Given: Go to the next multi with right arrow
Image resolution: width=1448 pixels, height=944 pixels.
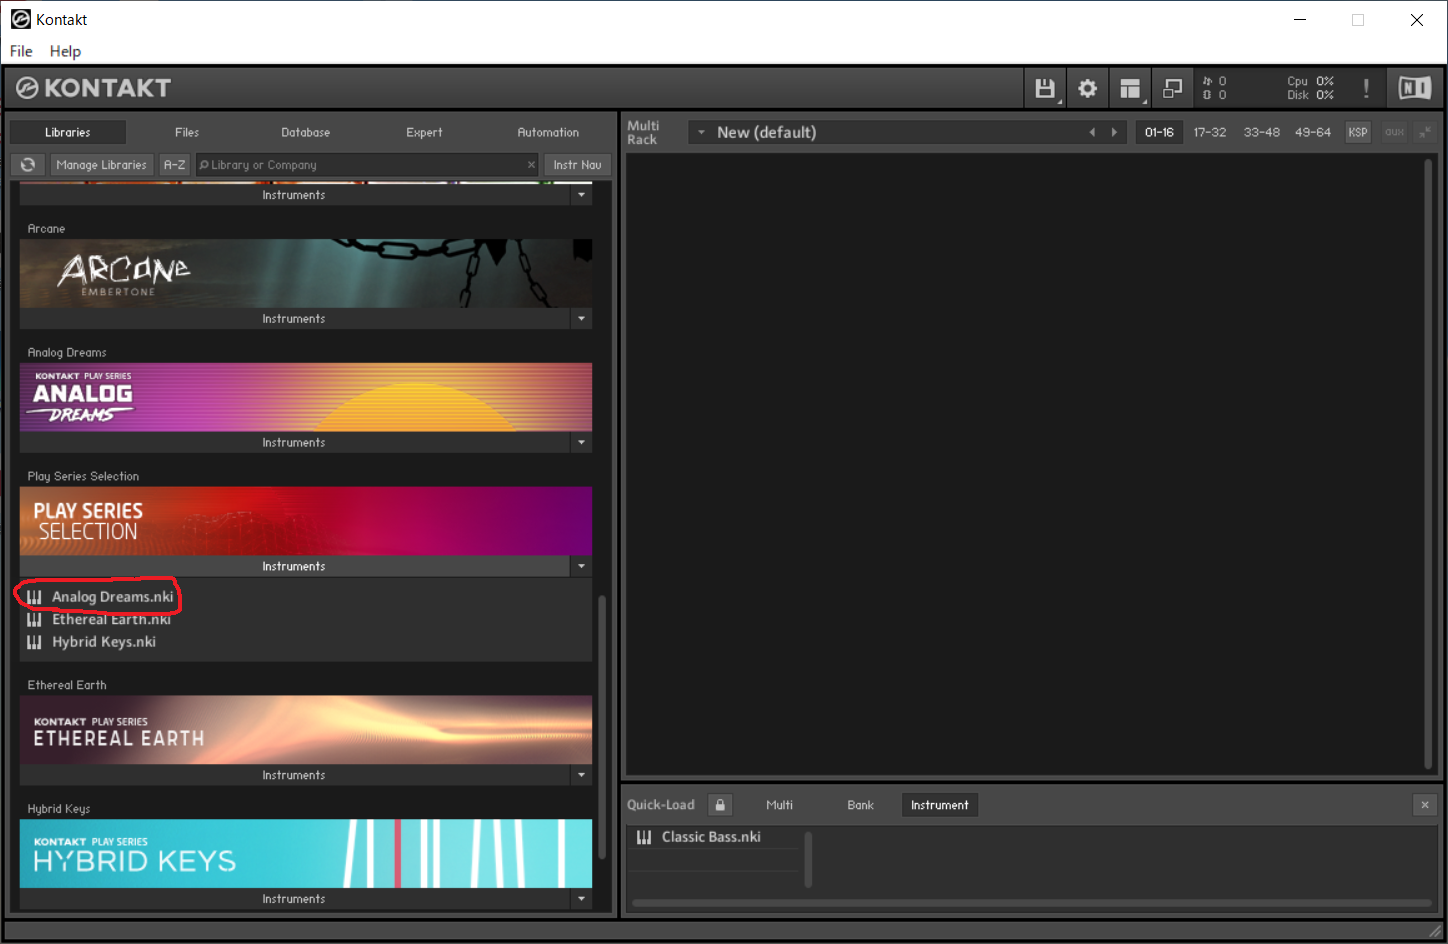Looking at the screenshot, I should coord(1114,132).
